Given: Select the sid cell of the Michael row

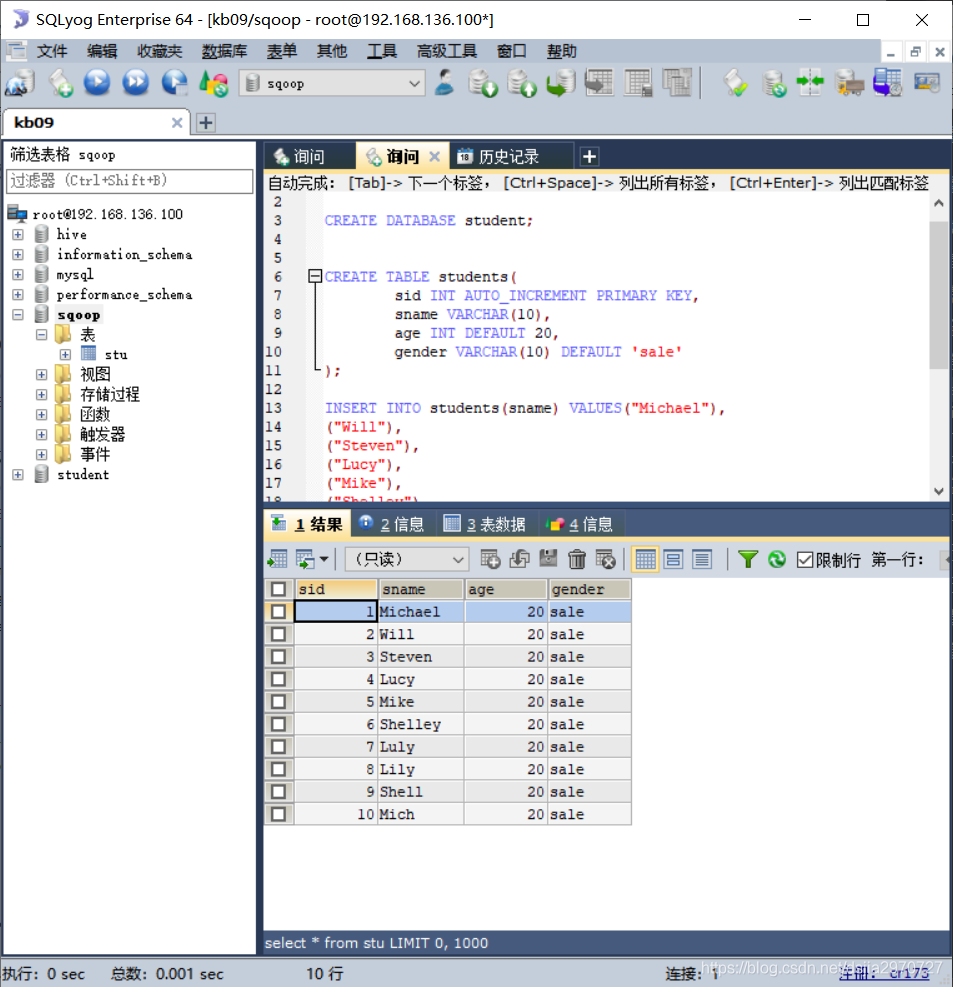Looking at the screenshot, I should (x=336, y=612).
